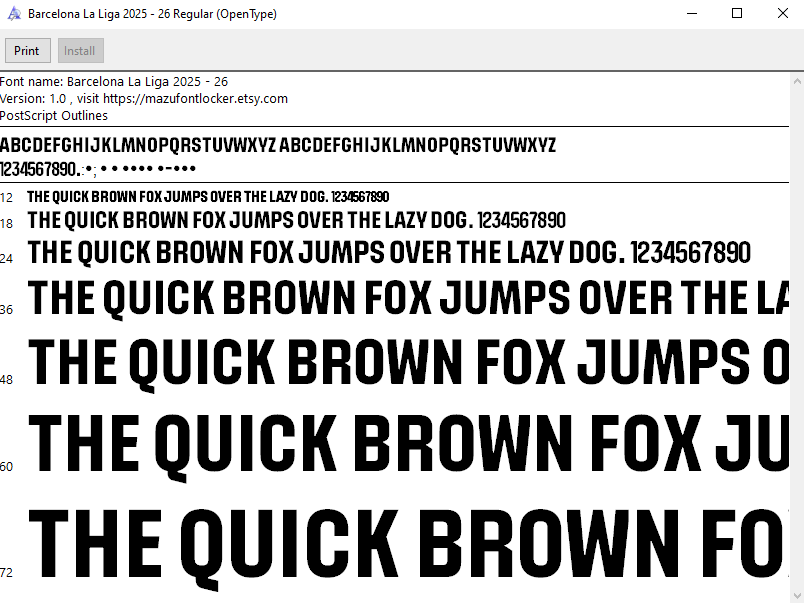Close the Barcelona La Liga font window
The height and width of the screenshot is (603, 804).
[x=782, y=14]
